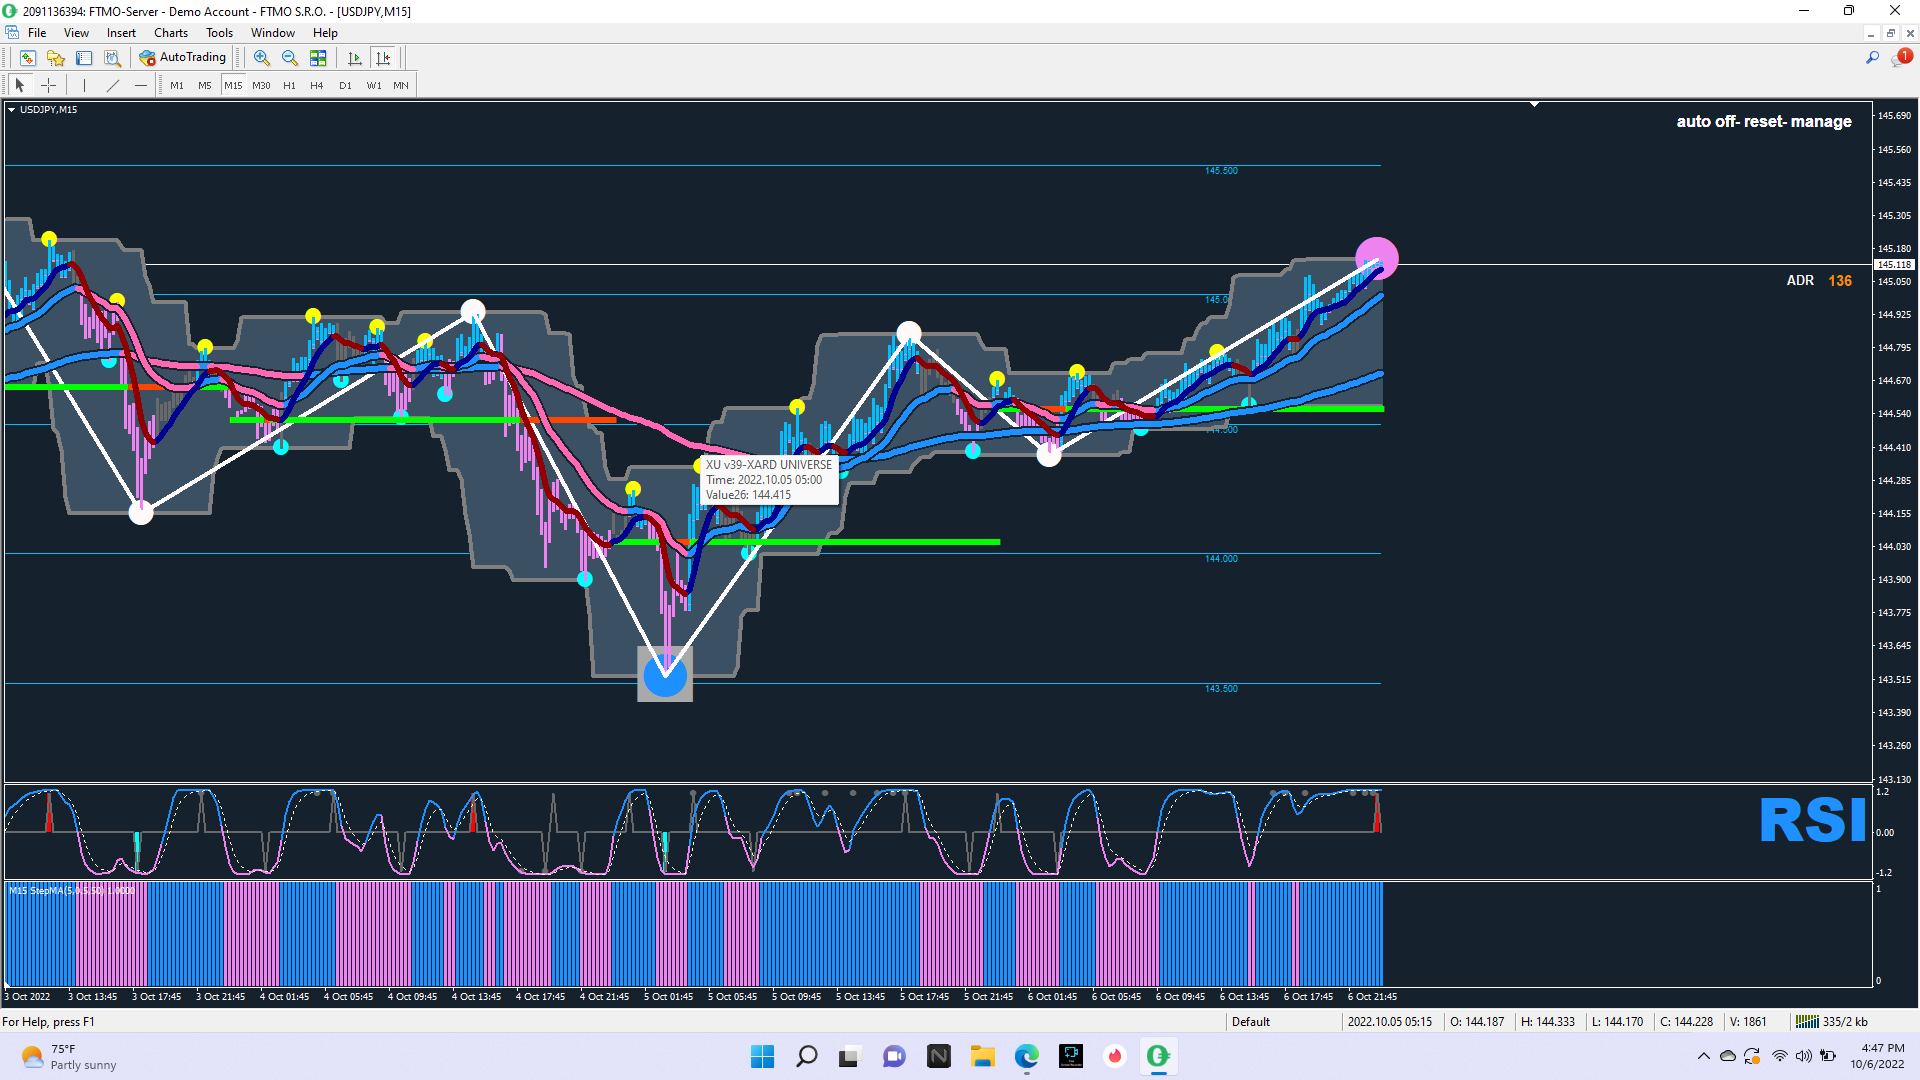1920x1080 pixels.
Task: Toggle the Auto Scroll chart button
Action: (354, 58)
